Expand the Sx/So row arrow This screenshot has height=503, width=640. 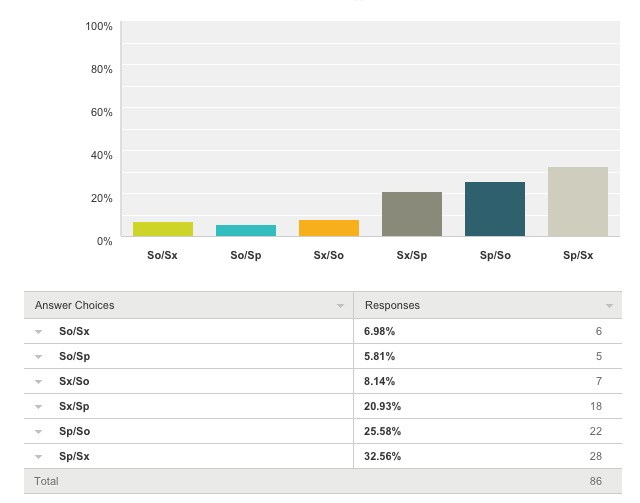(x=39, y=381)
